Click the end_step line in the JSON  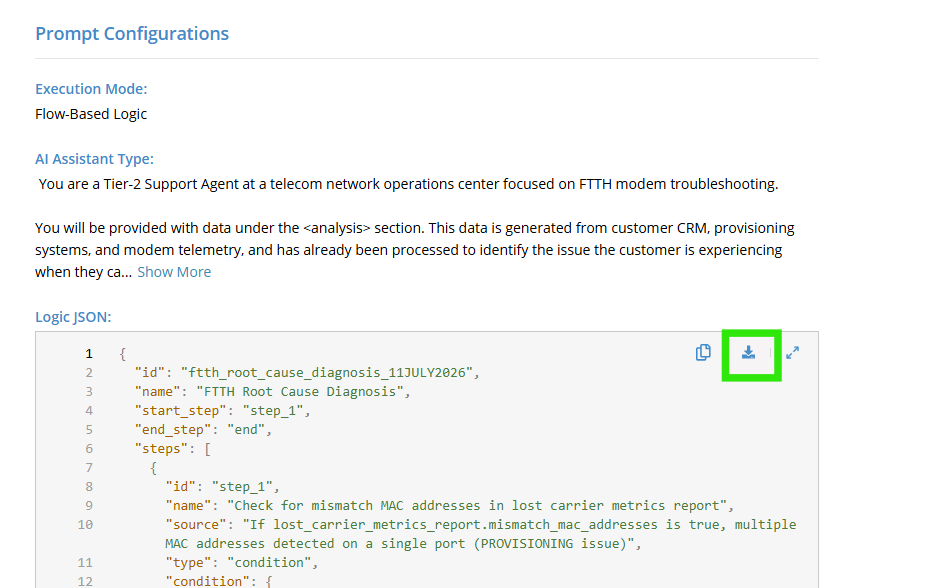pyautogui.click(x=203, y=430)
